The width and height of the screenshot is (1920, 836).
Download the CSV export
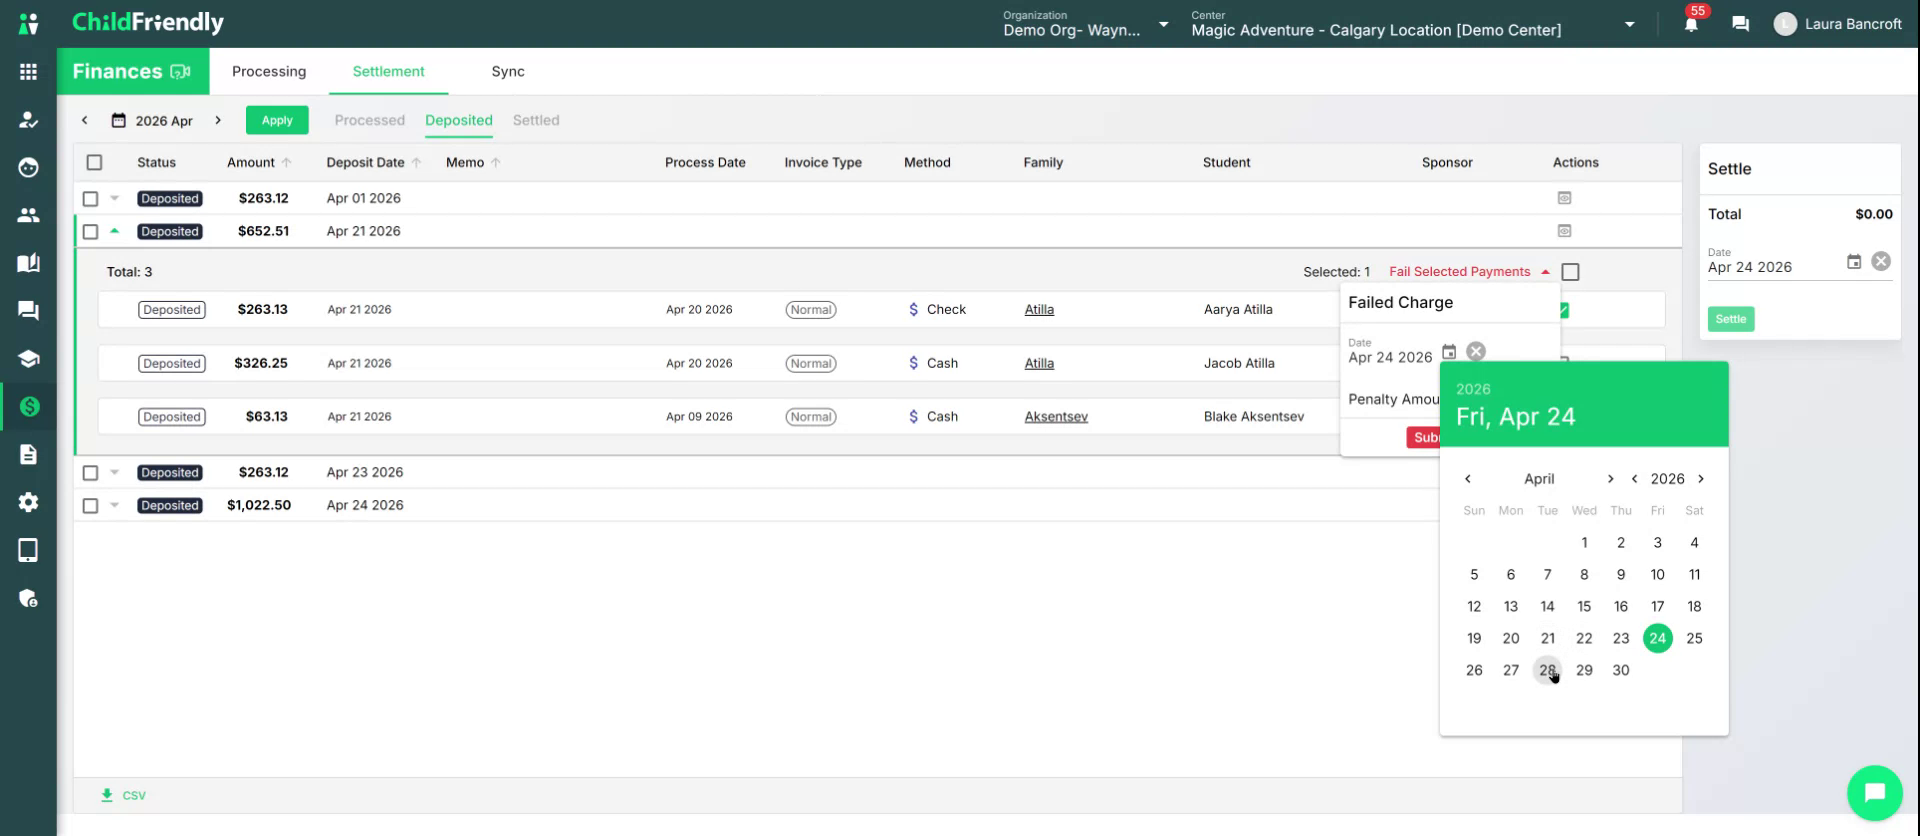123,796
